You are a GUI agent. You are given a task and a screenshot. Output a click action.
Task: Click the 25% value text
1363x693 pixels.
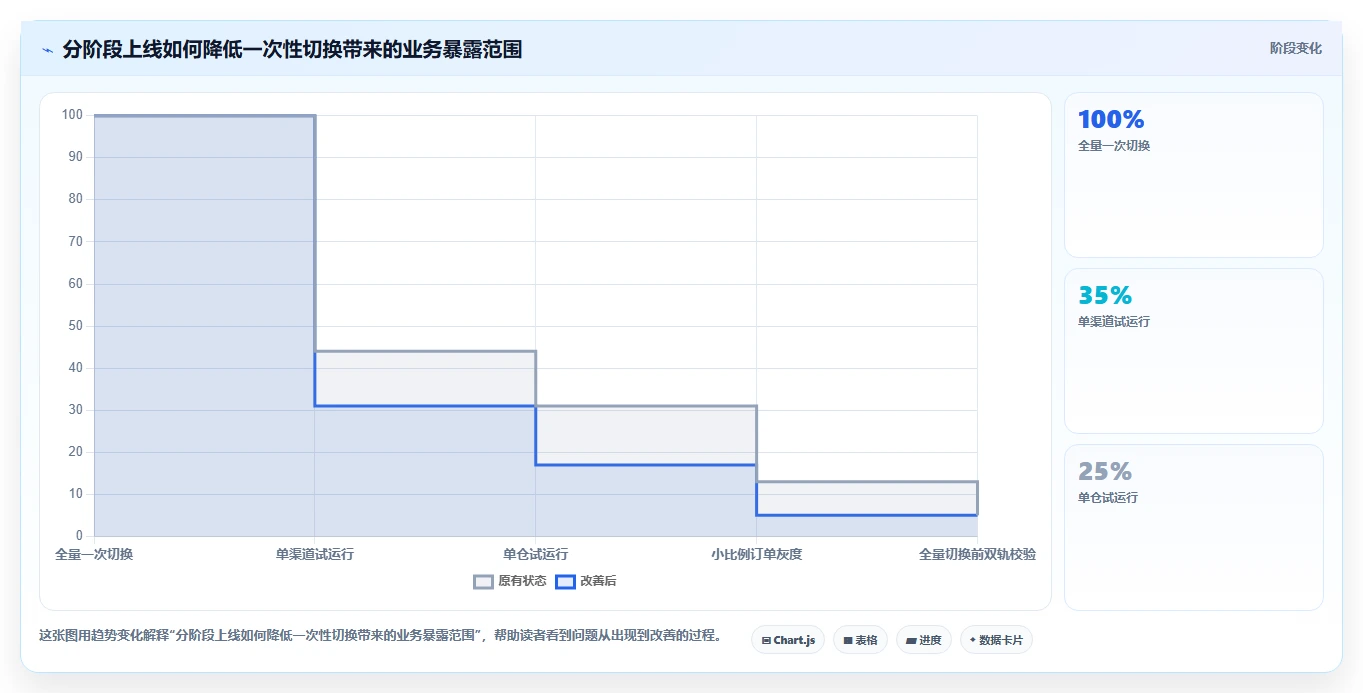coord(1105,472)
